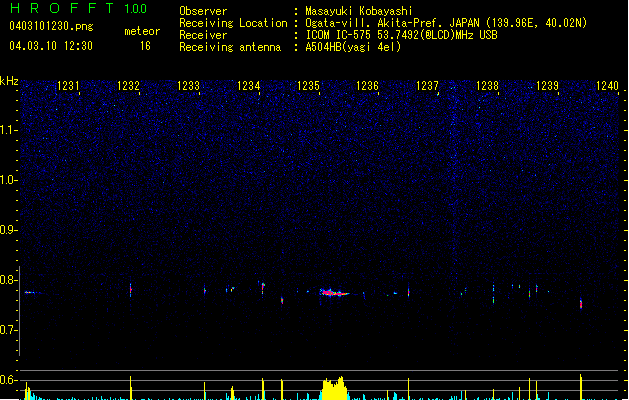The image size is (629, 400).
Task: Click the meteor echo just left of 1232
Action: point(130,290)
